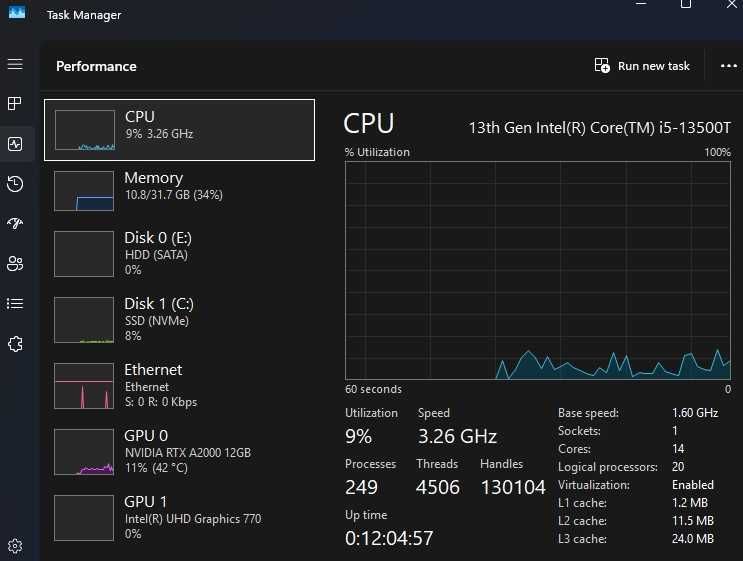This screenshot has height=561, width=743.
Task: Click the Memory usage mini graph thumbnail
Action: point(84,190)
